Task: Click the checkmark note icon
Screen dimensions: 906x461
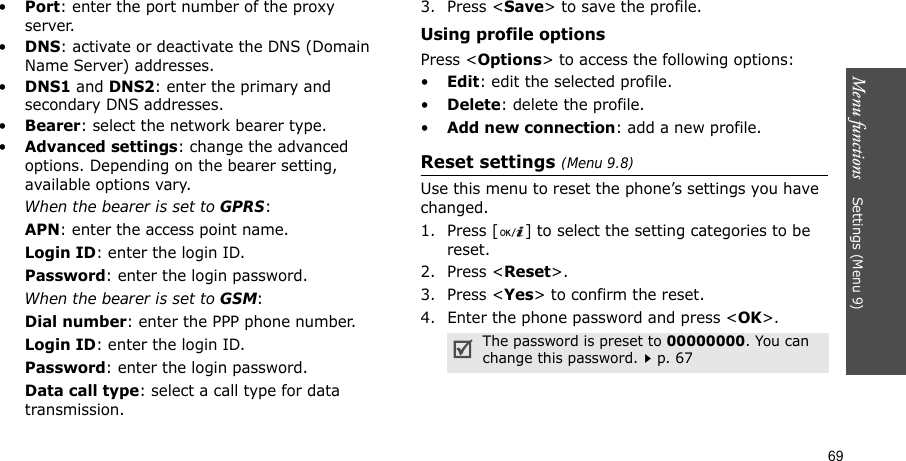Action: pyautogui.click(x=461, y=348)
